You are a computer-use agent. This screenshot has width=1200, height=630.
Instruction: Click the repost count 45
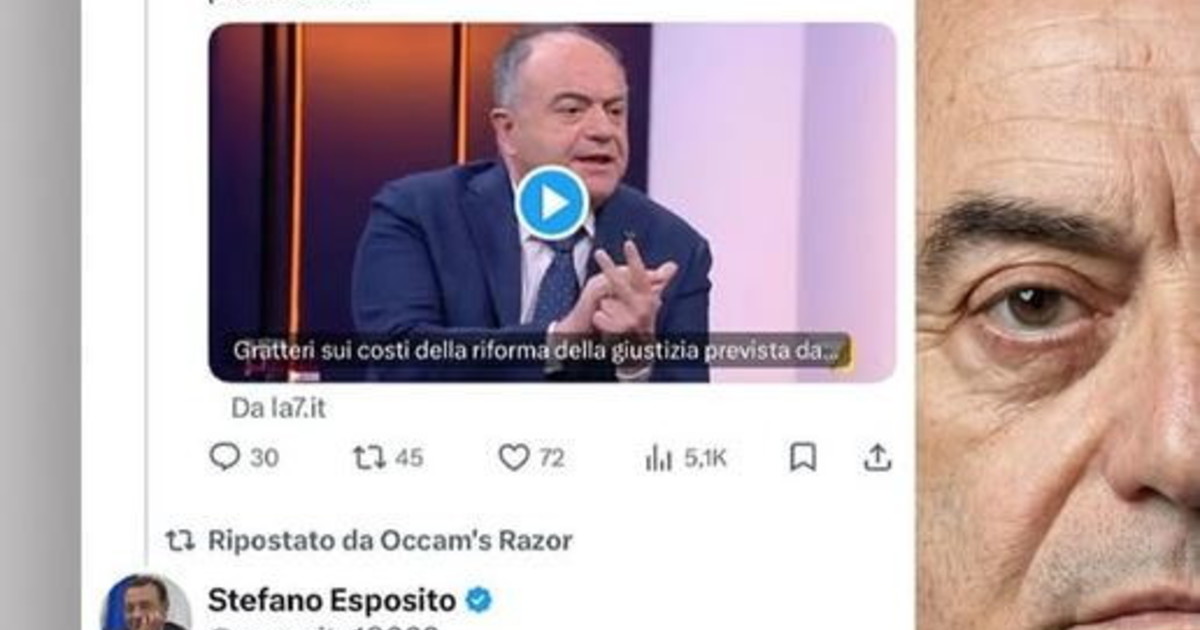(x=409, y=458)
